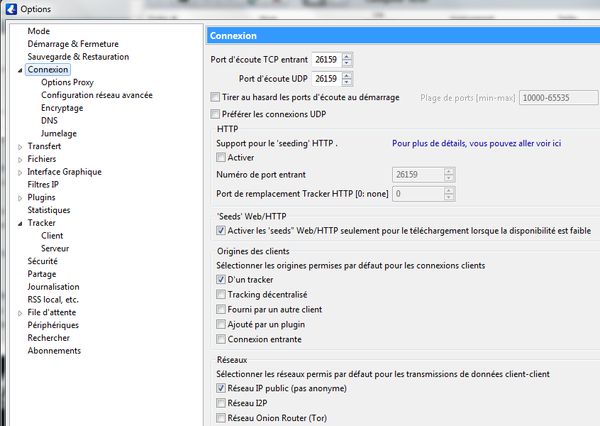Screen dimensions: 600x426
Task: Collapse the Tracker tree node arrow
Action: pos(20,224)
